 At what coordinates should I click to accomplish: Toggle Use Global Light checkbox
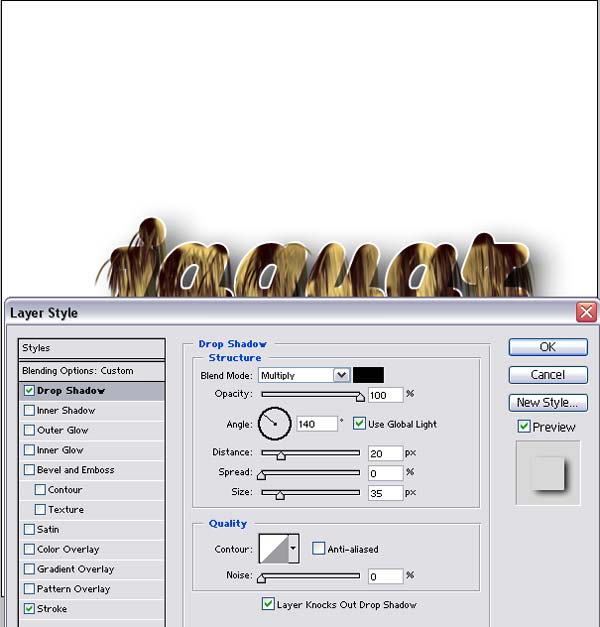359,423
